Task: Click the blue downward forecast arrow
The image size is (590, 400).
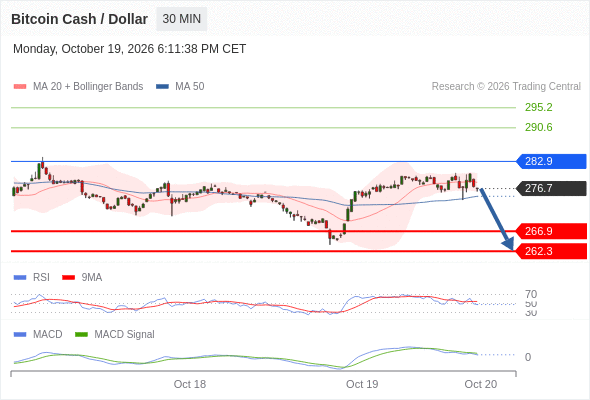Action: [496, 219]
